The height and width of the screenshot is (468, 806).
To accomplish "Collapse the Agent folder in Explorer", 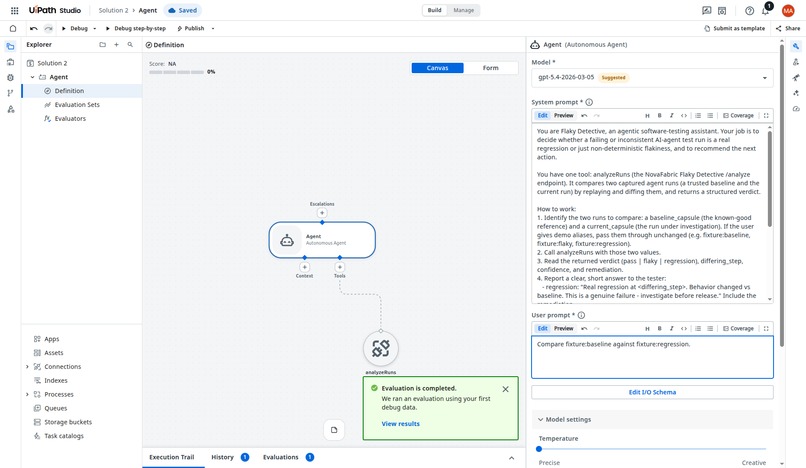I will 32,77.
